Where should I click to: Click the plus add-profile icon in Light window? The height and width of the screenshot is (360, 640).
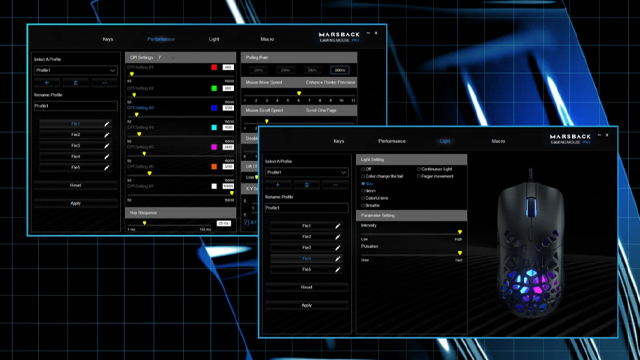(x=278, y=185)
